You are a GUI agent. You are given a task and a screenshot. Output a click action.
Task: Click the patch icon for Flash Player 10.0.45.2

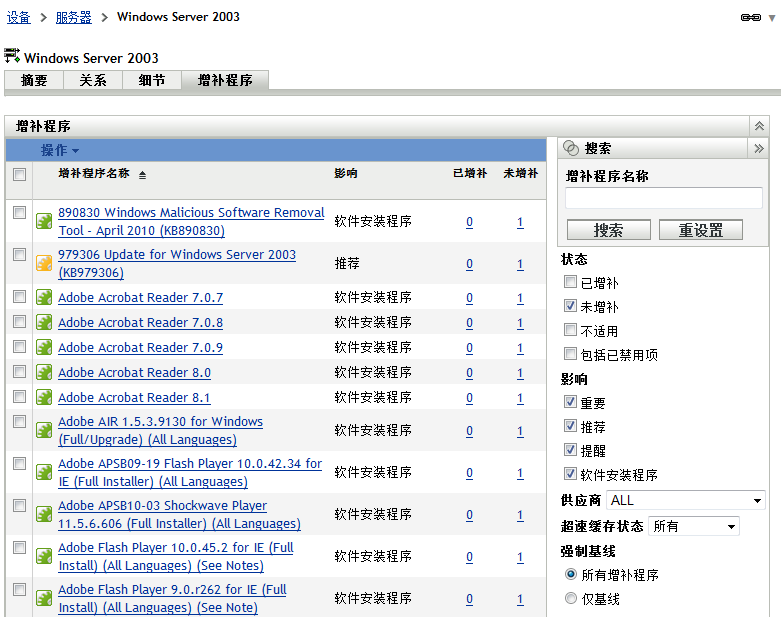[x=44, y=556]
